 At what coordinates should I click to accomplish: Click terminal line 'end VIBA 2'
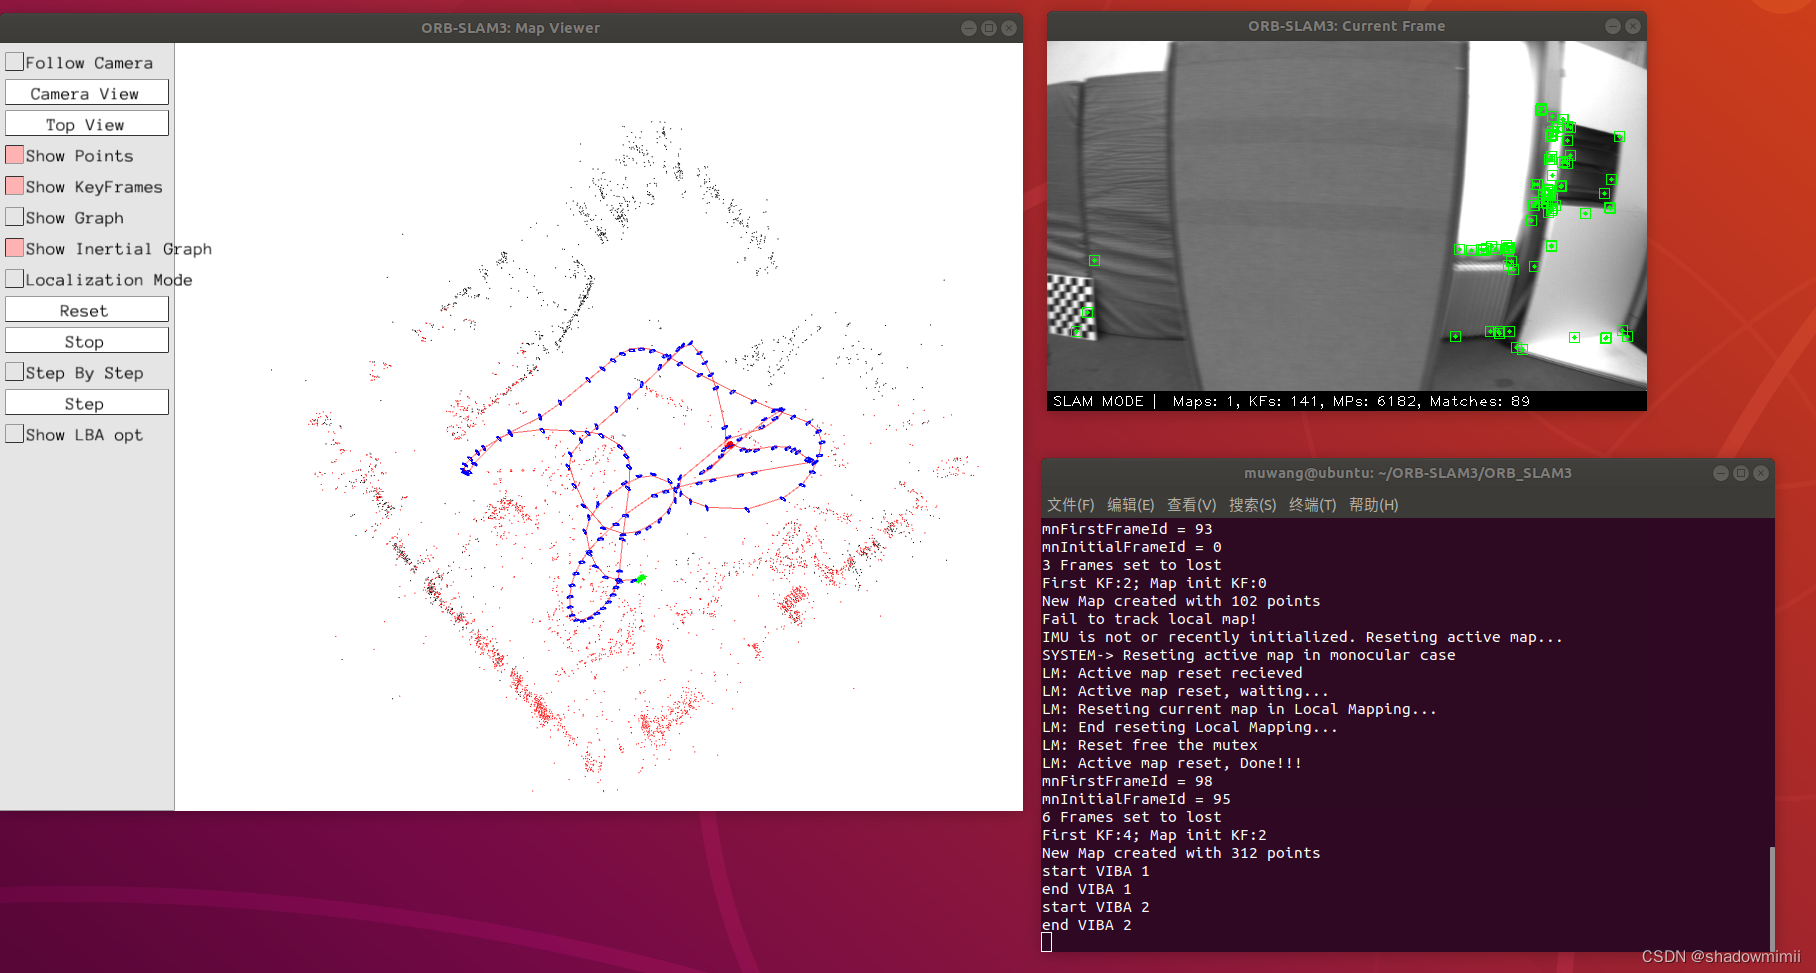click(1087, 925)
